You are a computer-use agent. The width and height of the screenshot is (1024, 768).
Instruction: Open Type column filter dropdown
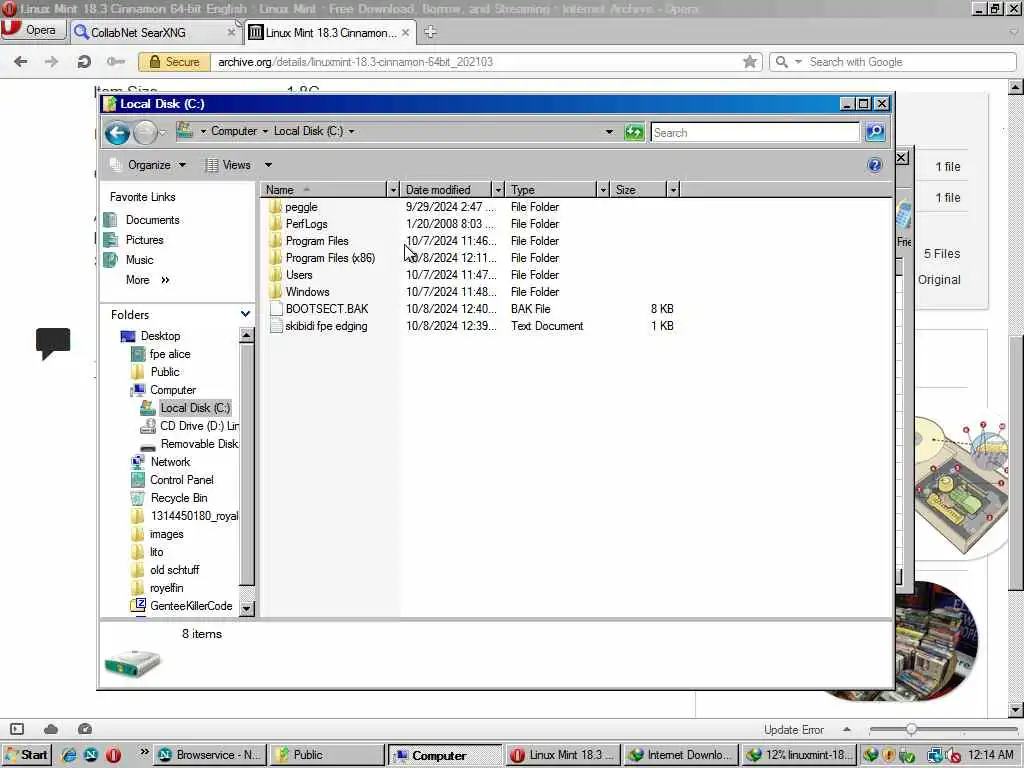tap(603, 190)
